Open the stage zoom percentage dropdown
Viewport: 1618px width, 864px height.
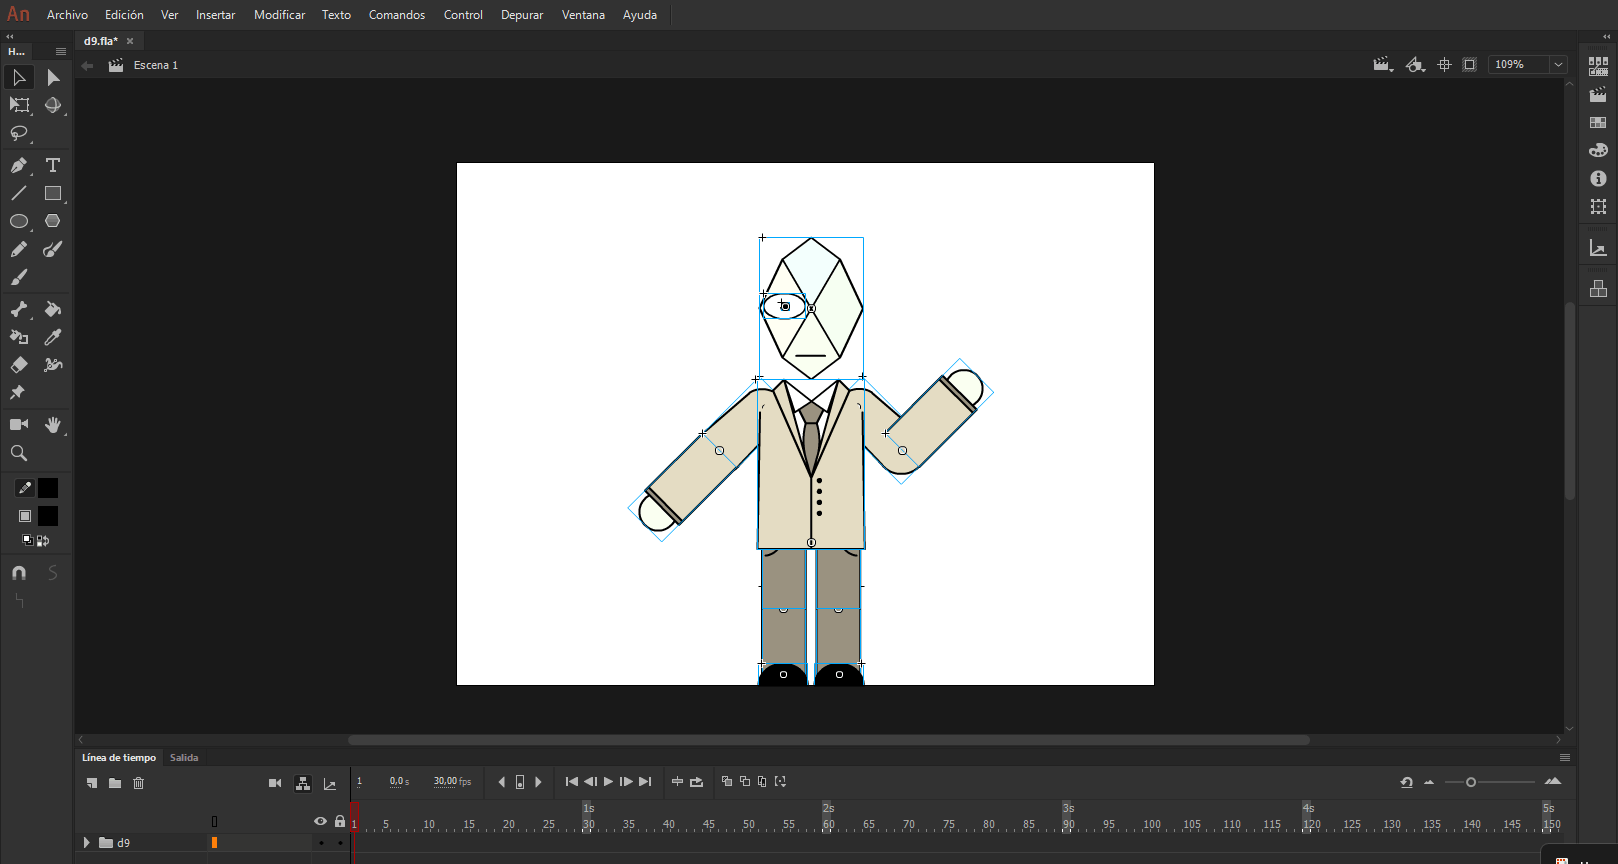1557,65
